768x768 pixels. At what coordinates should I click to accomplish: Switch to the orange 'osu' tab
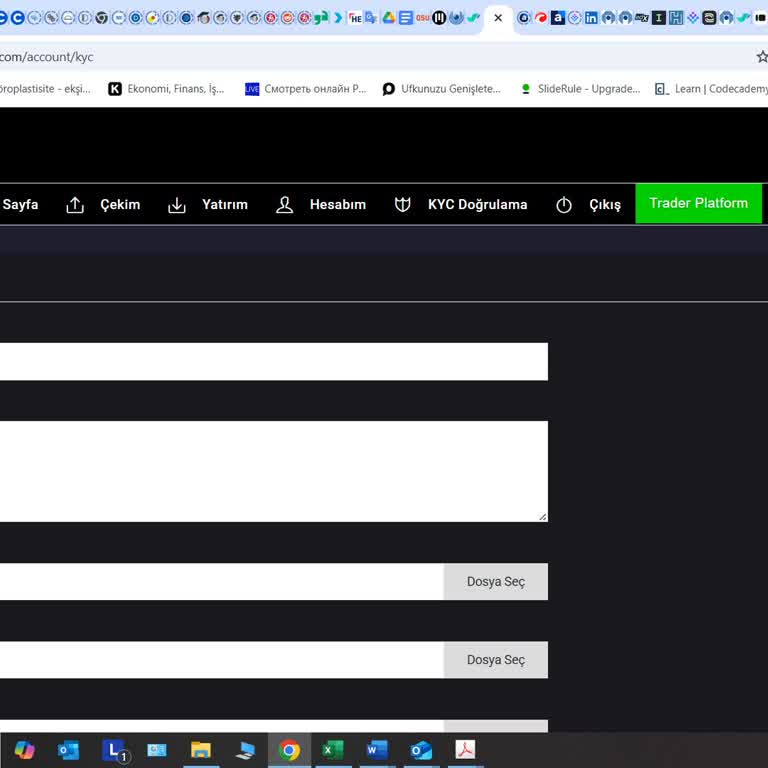point(423,18)
